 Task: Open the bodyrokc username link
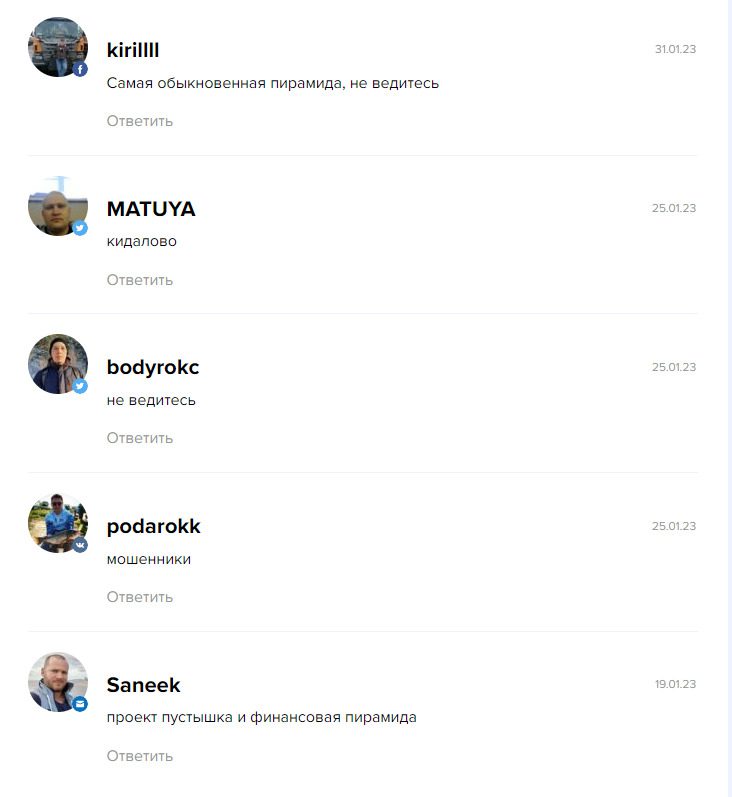(153, 367)
